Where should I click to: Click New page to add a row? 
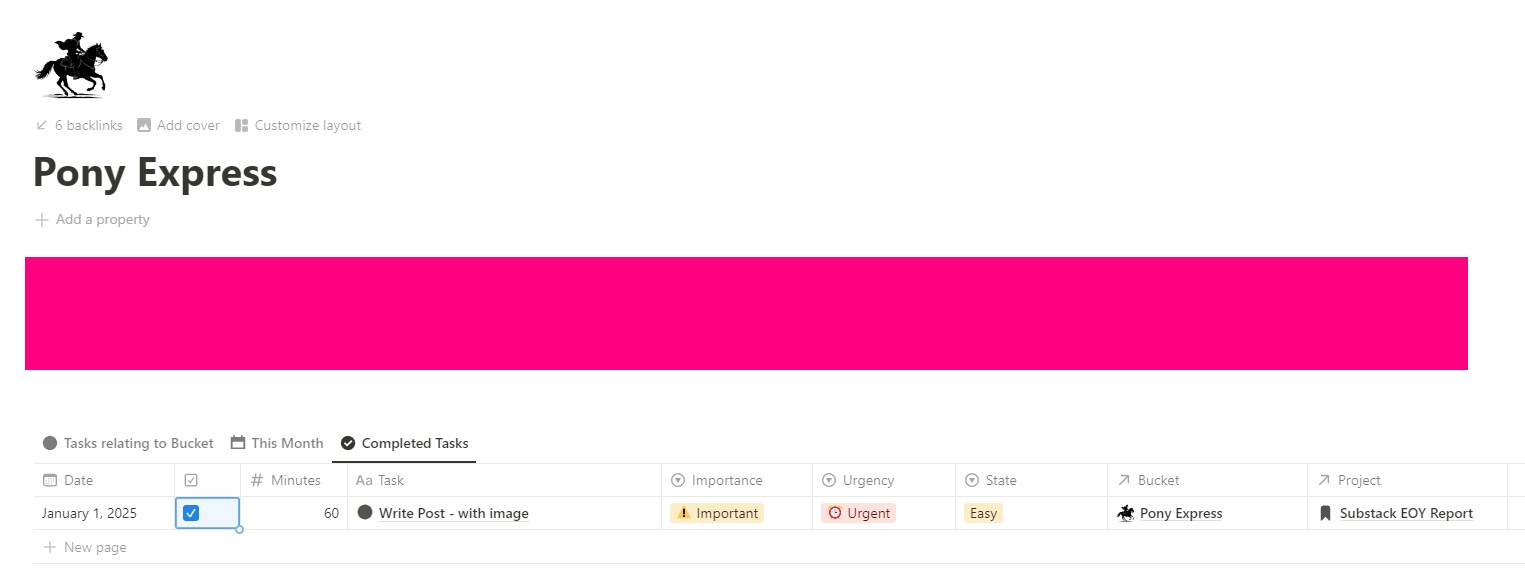tap(85, 547)
